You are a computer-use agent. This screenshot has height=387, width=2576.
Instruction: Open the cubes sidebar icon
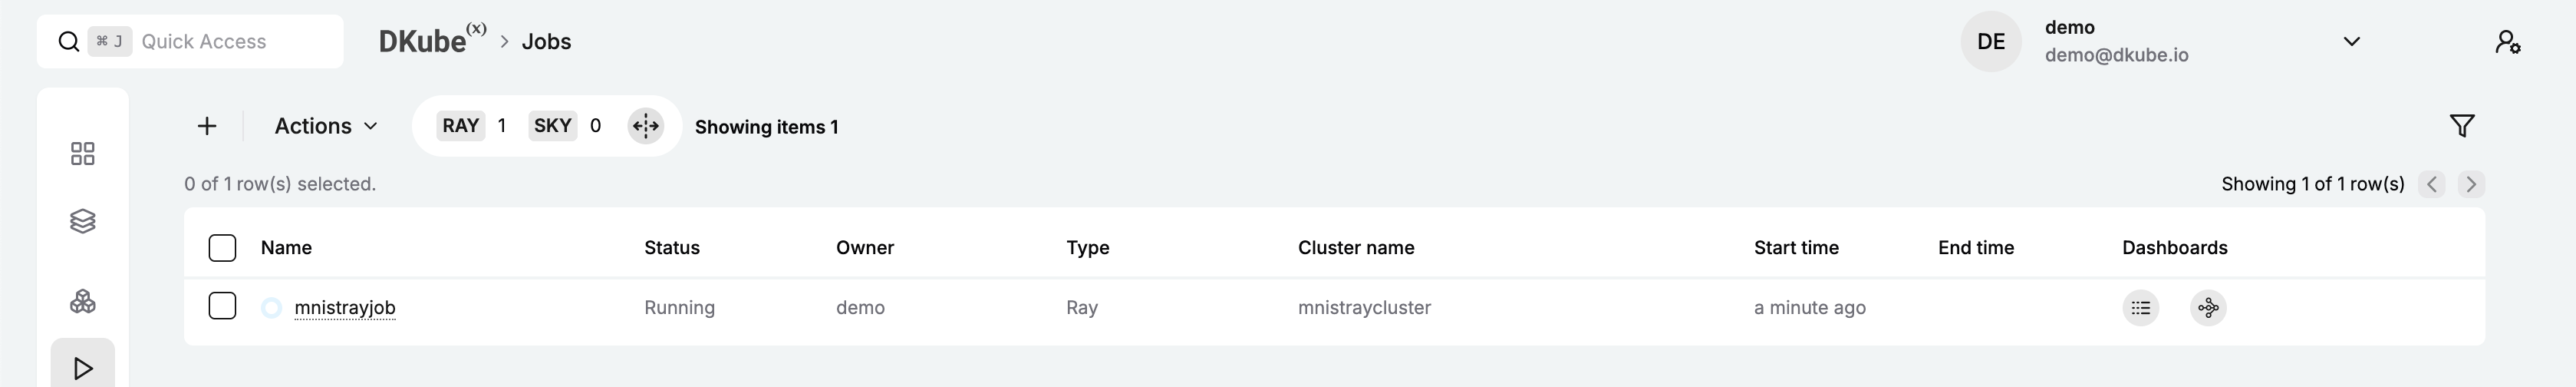83,301
